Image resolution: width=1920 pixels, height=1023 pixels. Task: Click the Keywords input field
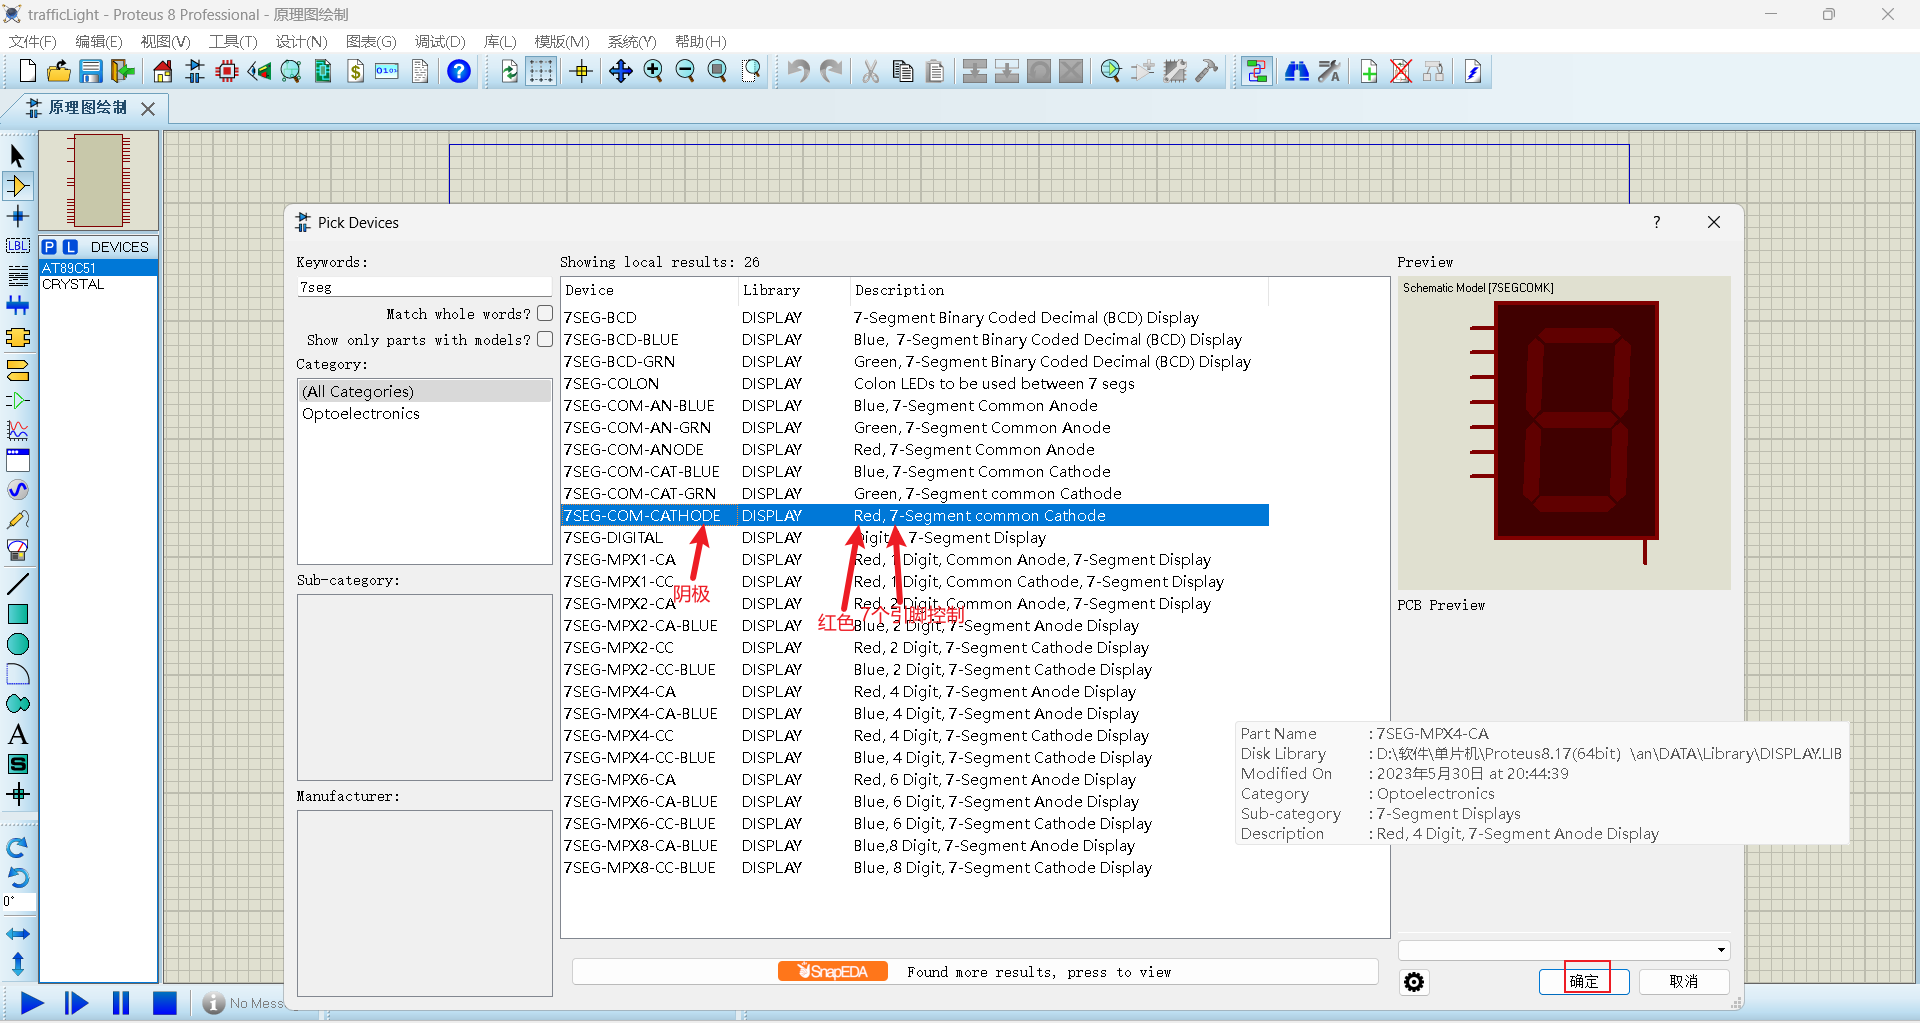pyautogui.click(x=425, y=287)
